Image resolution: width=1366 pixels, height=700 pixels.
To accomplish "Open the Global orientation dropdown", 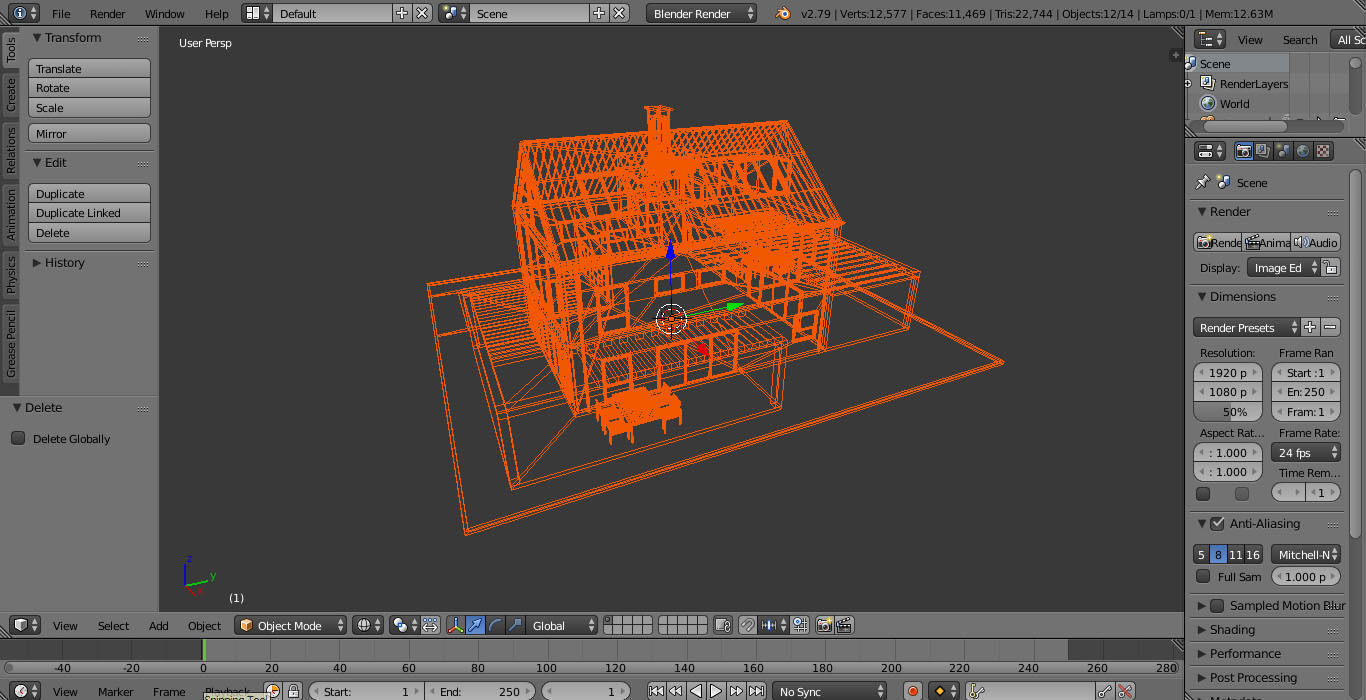I will pos(562,625).
